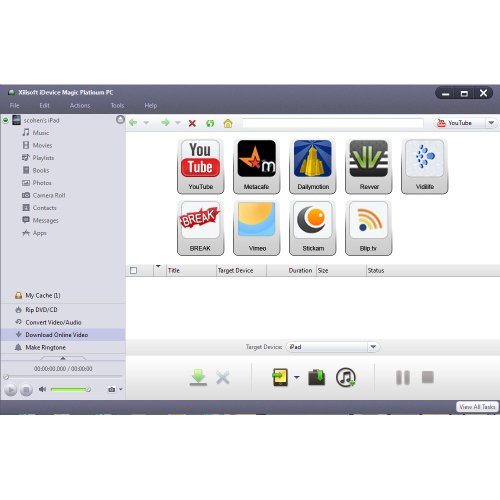Open the Tools menu

[117, 105]
